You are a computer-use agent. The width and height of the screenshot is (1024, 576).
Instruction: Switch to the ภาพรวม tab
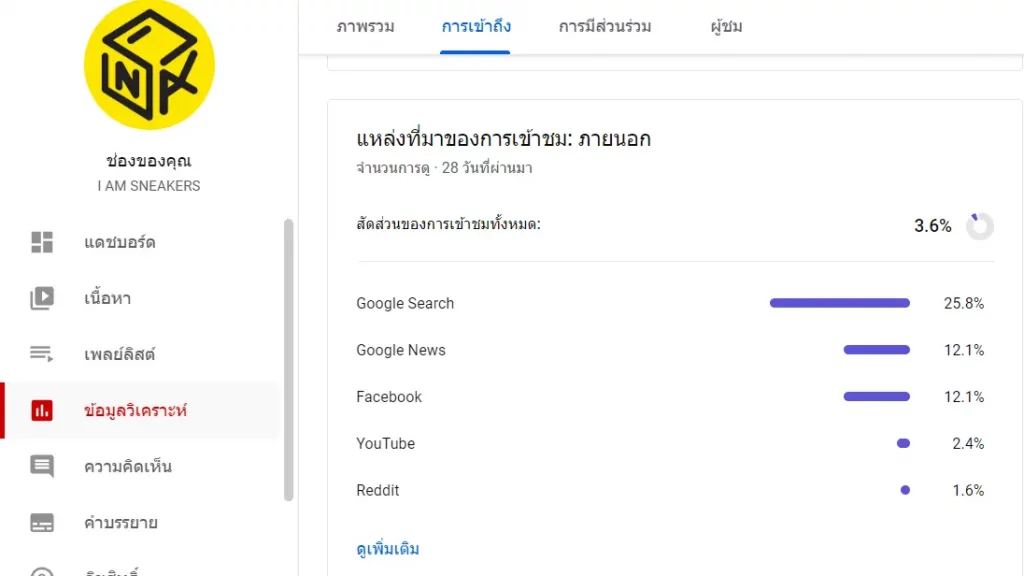click(x=365, y=27)
